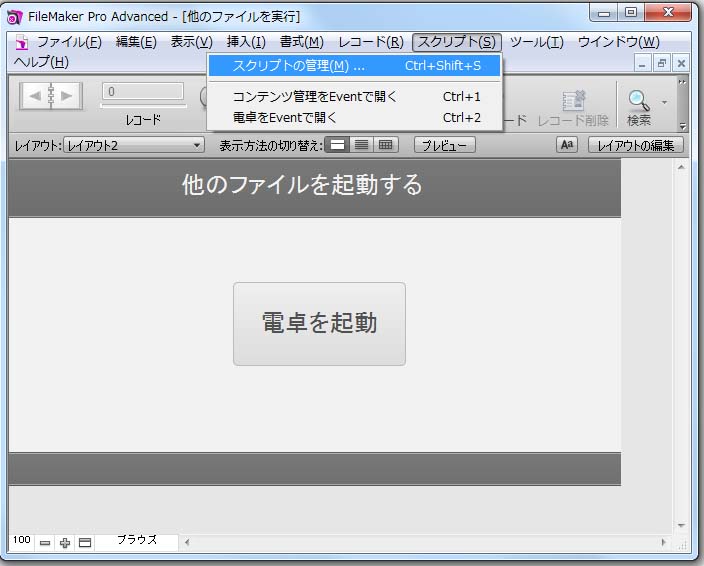This screenshot has height=566, width=704.
Task: Restore the inner document window
Action: (662, 64)
